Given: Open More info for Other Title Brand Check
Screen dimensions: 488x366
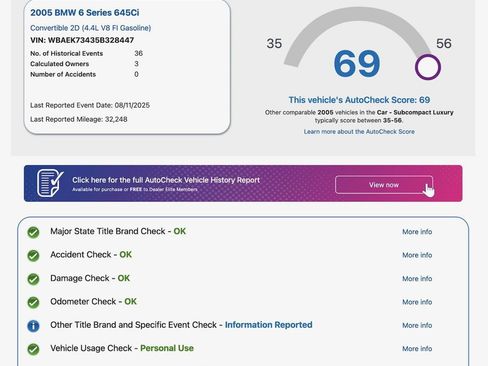Looking at the screenshot, I should [x=417, y=325].
